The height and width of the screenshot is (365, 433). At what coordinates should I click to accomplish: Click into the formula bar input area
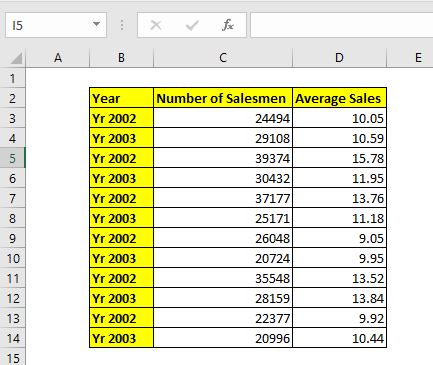point(342,25)
